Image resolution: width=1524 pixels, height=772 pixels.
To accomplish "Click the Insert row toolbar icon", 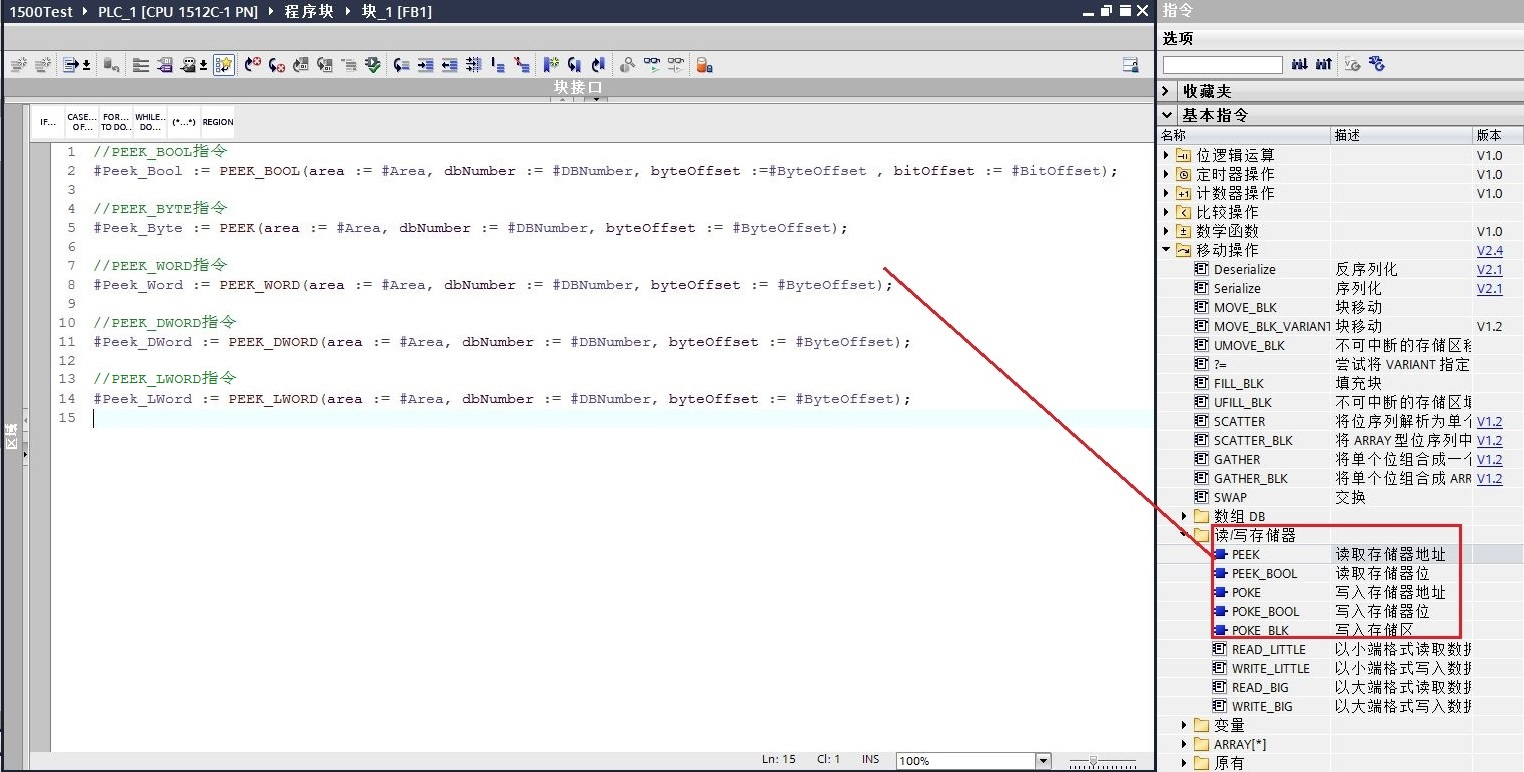I will point(19,65).
